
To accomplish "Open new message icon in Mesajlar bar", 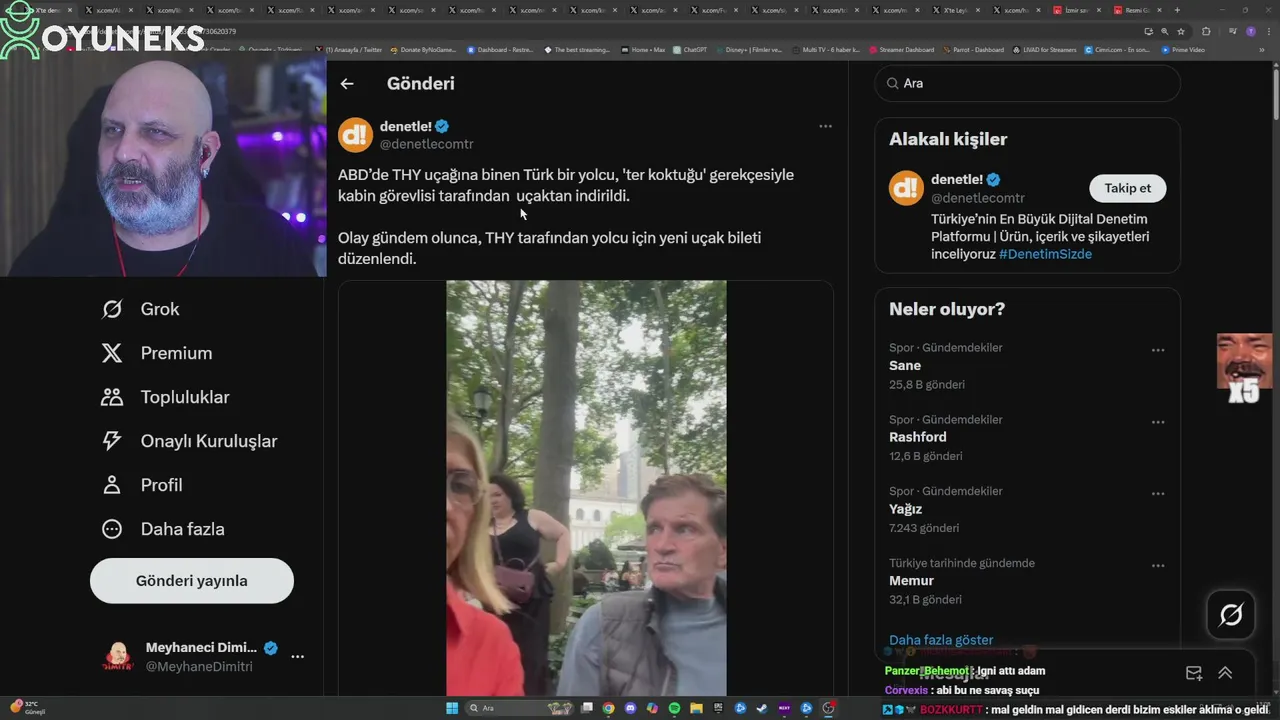I will pos(1194,673).
